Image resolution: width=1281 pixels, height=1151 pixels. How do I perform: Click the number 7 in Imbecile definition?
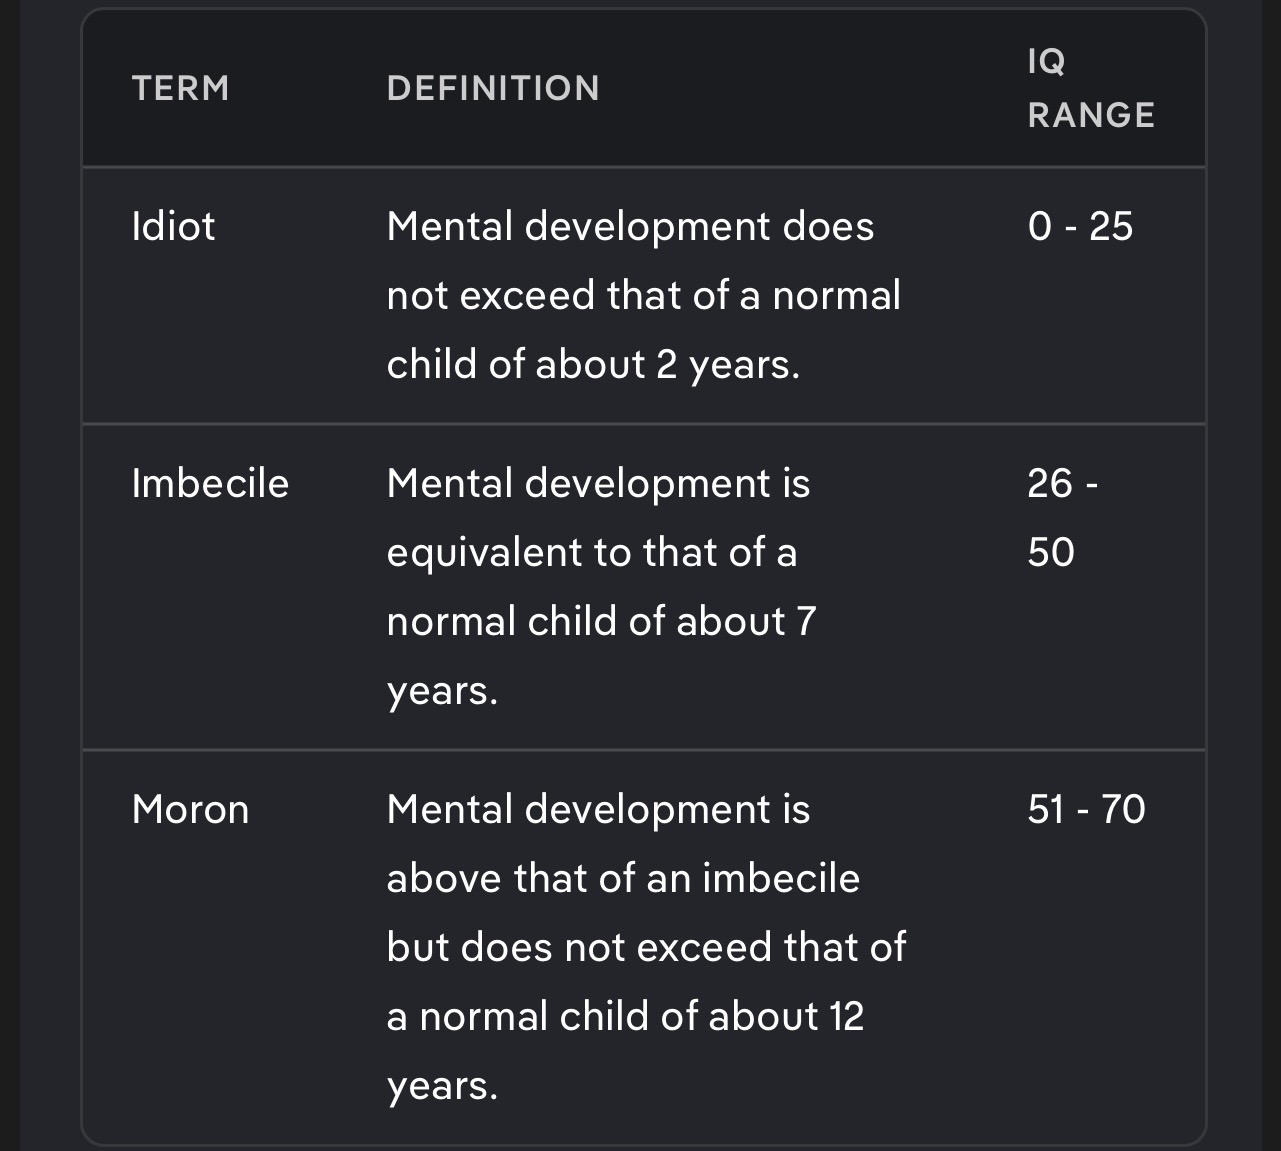tap(806, 621)
